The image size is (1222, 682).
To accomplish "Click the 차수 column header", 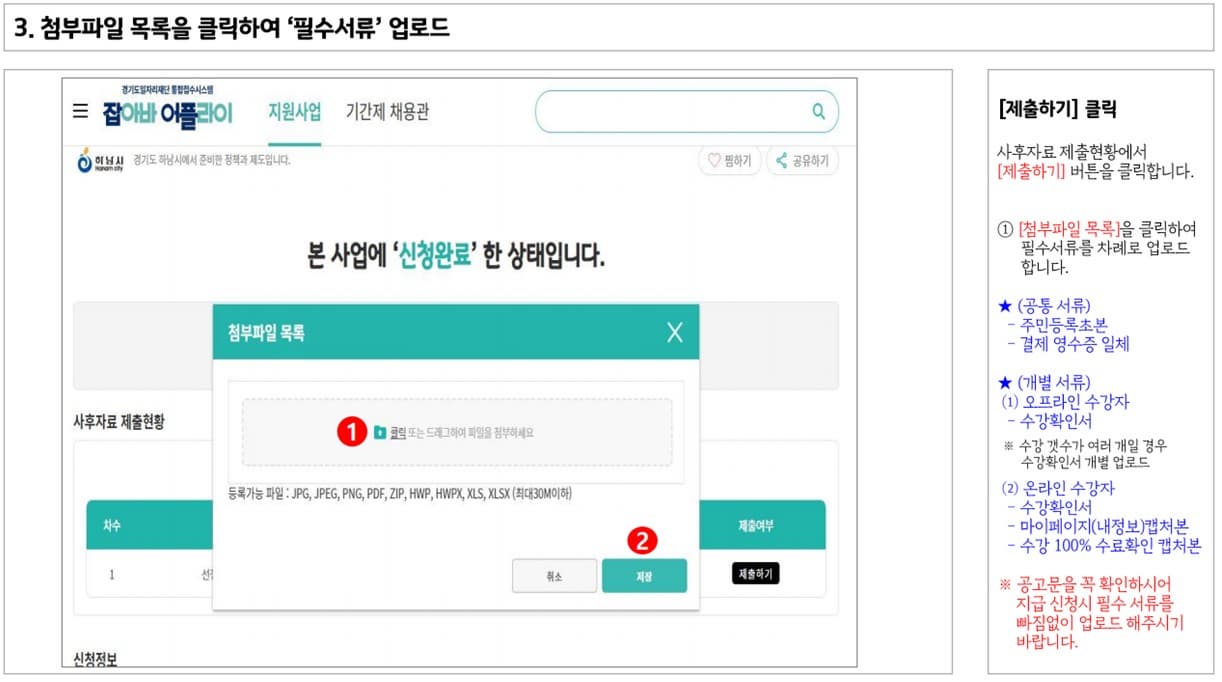I will [x=110, y=524].
